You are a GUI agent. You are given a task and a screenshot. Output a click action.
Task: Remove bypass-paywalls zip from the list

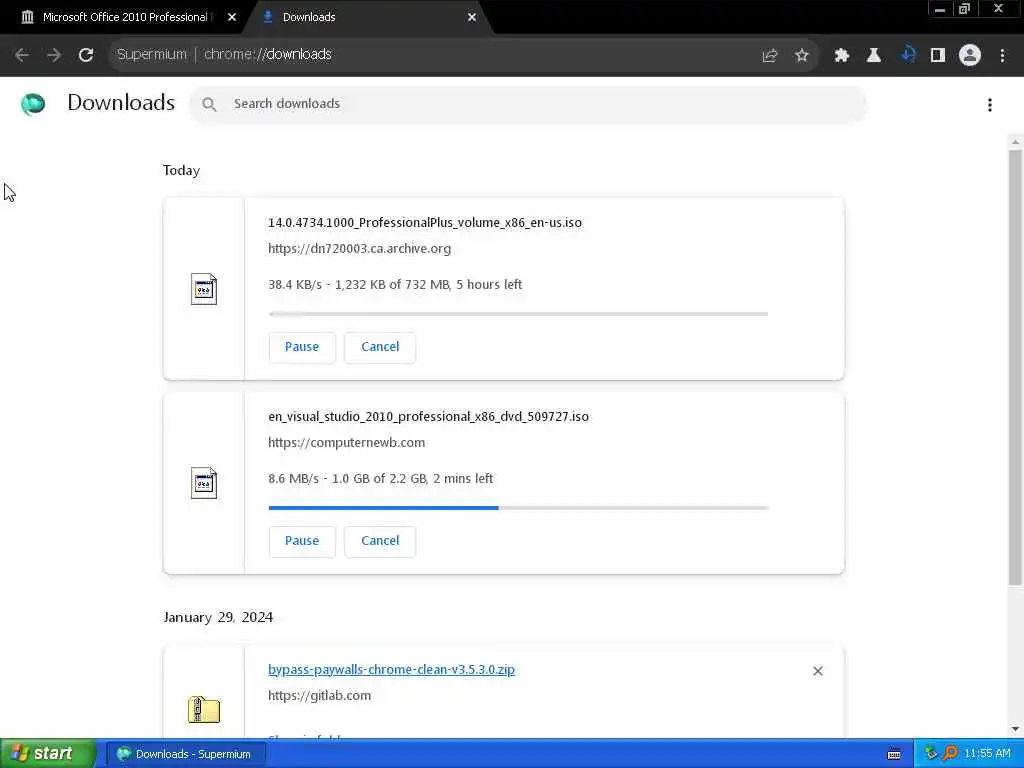coord(818,671)
